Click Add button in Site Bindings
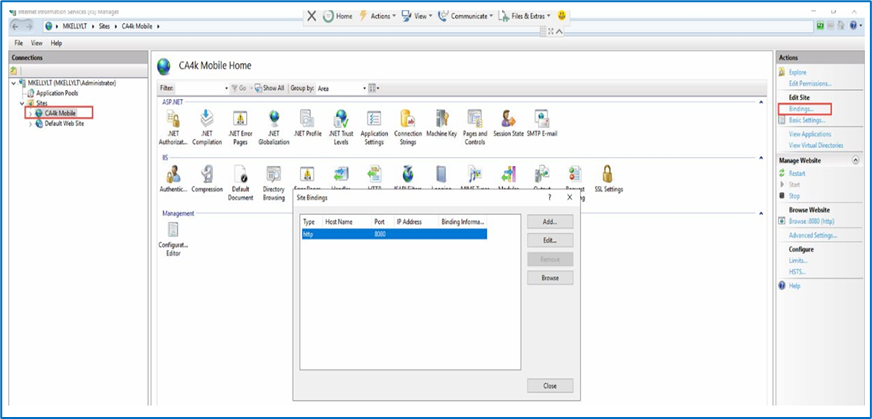872x419 pixels. coord(550,221)
